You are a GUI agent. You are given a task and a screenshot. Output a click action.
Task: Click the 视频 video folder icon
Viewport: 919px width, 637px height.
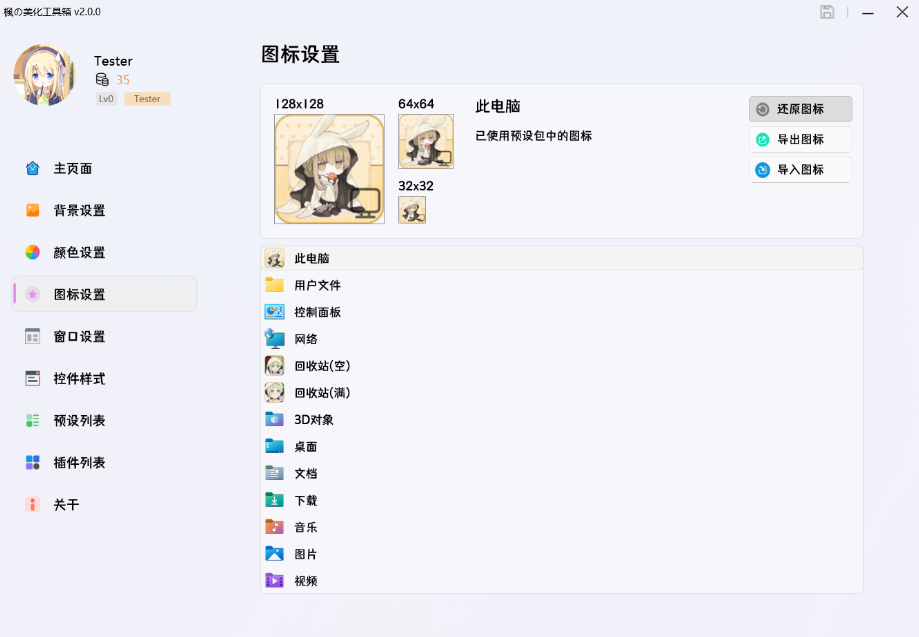point(275,581)
